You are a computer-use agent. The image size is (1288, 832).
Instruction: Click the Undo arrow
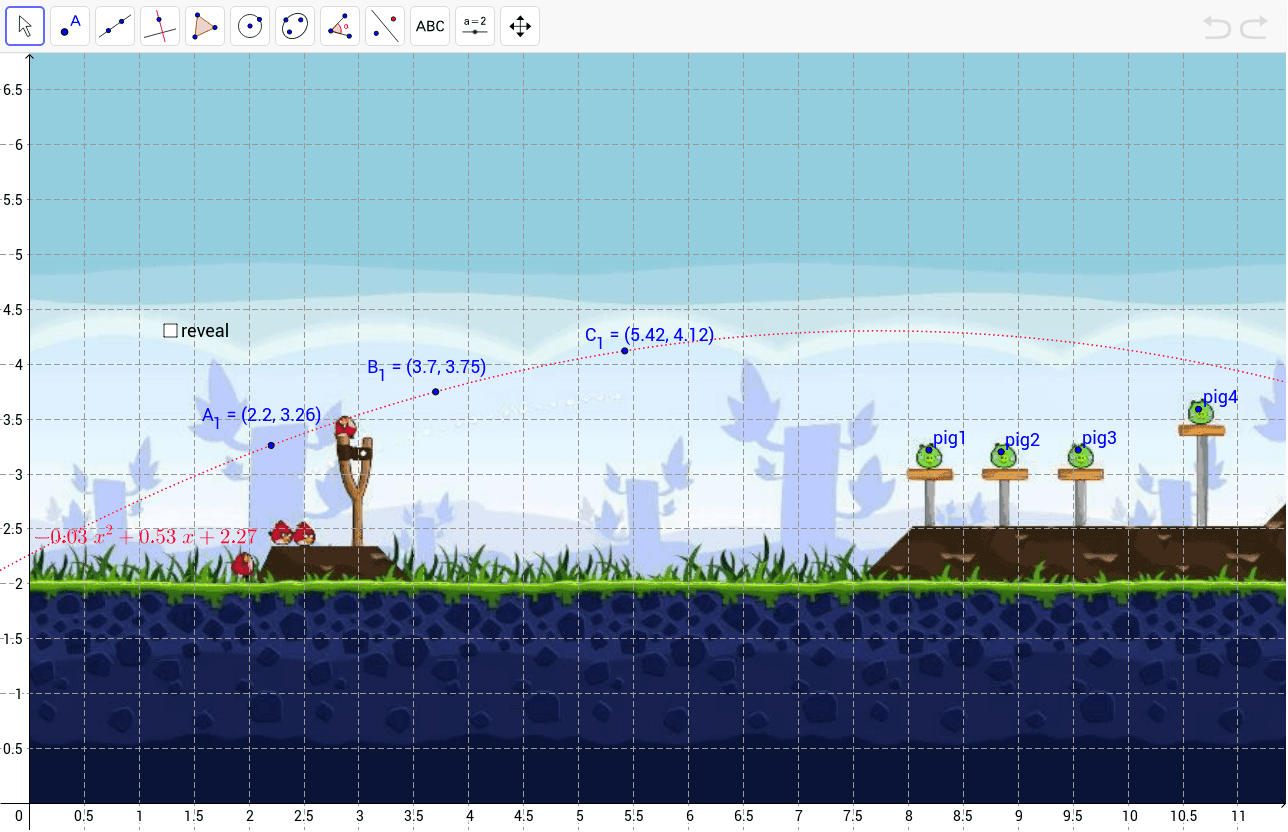(x=1217, y=27)
